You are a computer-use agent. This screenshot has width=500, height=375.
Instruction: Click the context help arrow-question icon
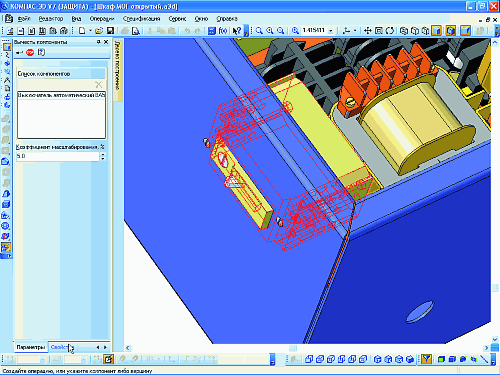(237, 31)
